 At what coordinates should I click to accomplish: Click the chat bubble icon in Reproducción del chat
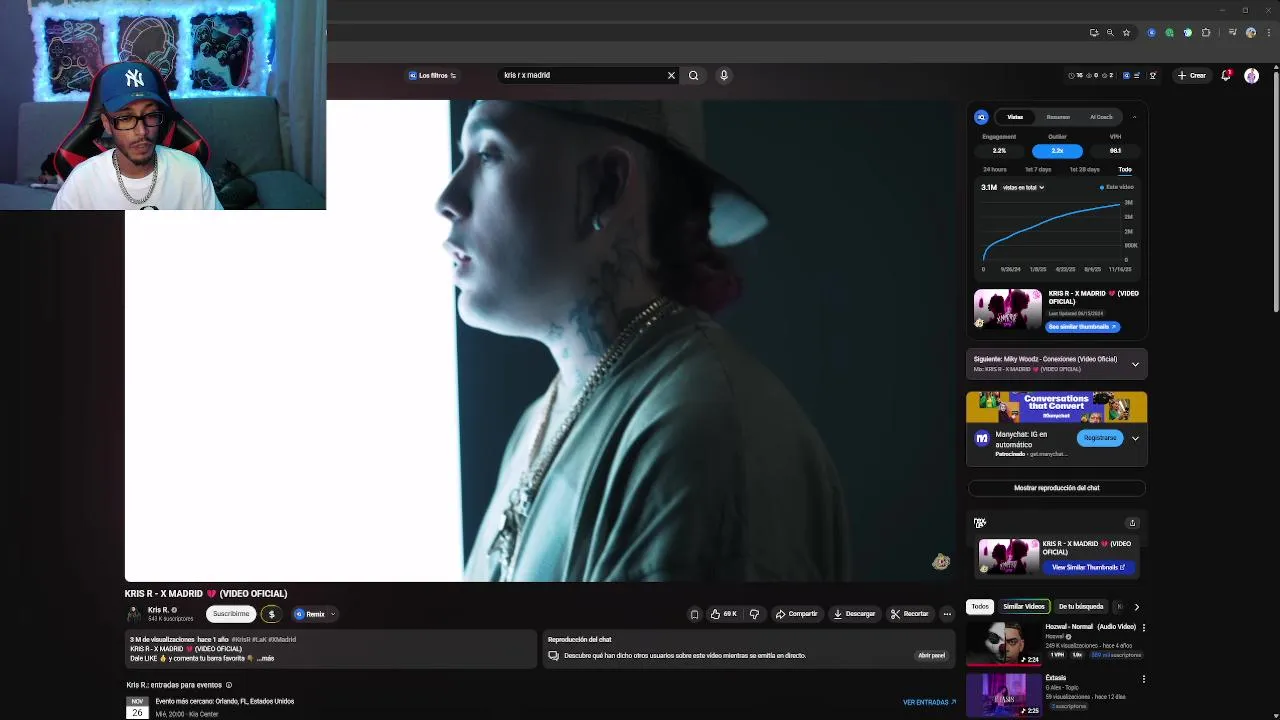tap(553, 656)
